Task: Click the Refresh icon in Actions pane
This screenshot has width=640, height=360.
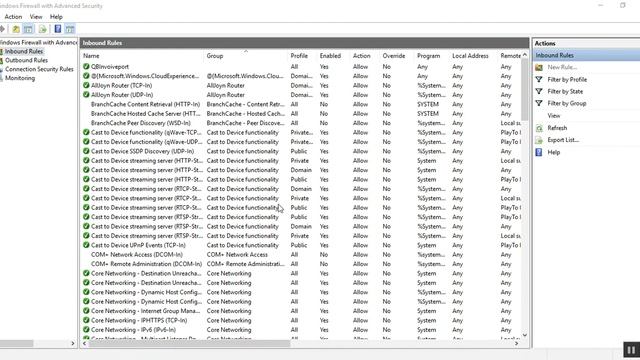Action: pyautogui.click(x=539, y=128)
